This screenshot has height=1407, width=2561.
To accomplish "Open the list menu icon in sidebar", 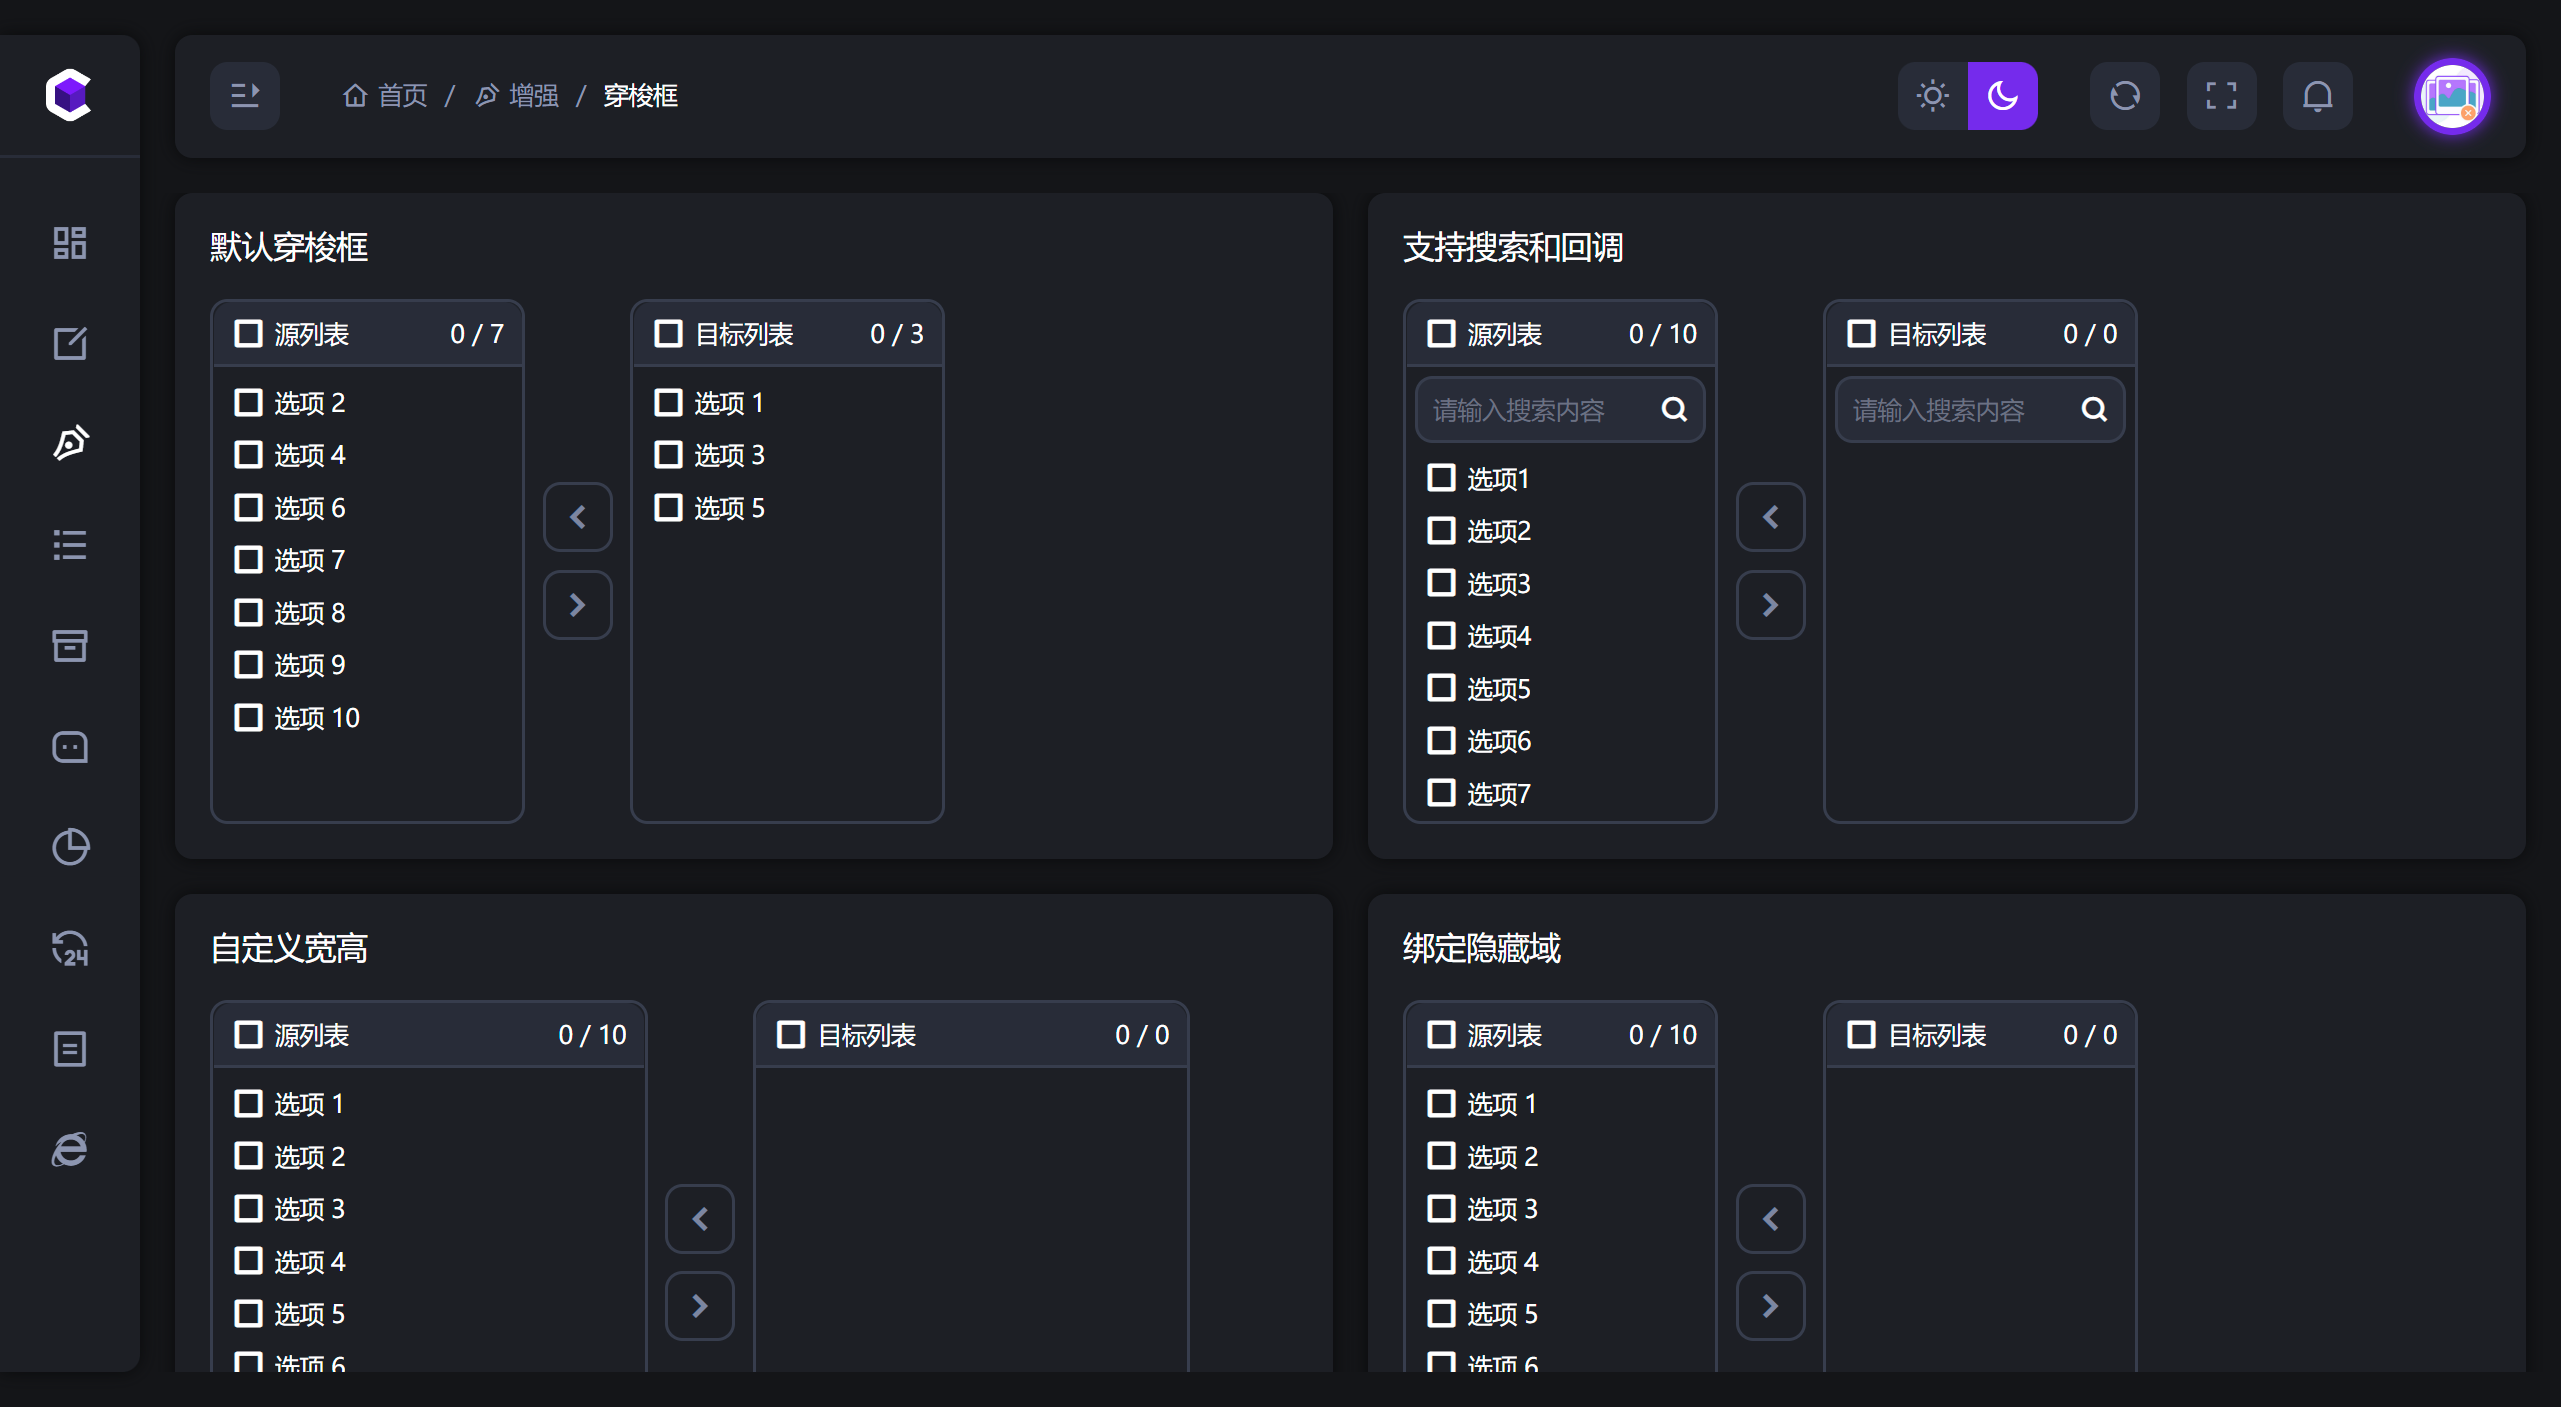I will [69, 544].
